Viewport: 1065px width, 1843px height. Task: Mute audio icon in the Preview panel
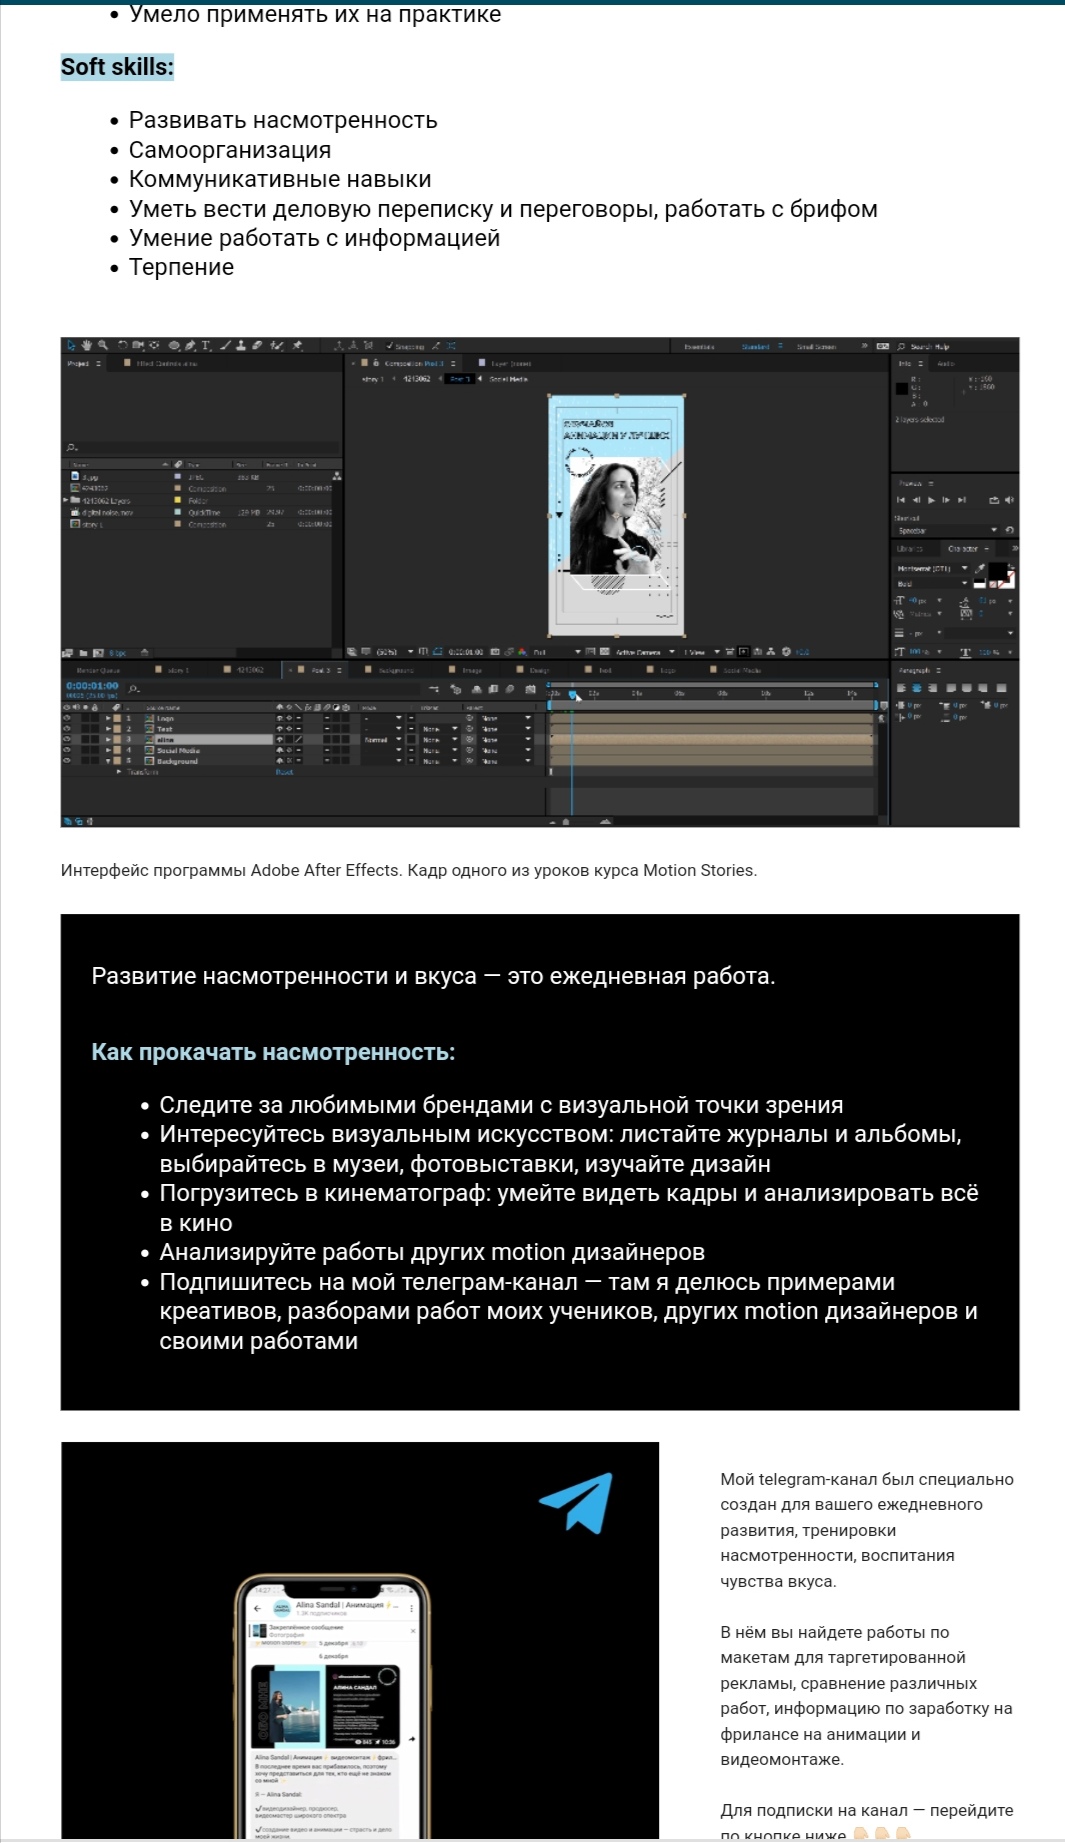tap(1009, 500)
